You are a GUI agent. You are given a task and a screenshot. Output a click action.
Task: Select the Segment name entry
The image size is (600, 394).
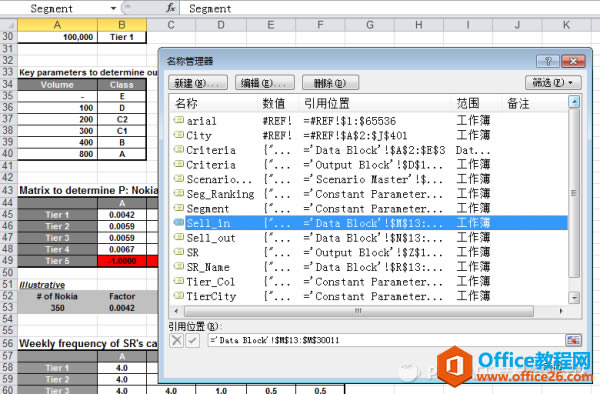tap(369, 208)
